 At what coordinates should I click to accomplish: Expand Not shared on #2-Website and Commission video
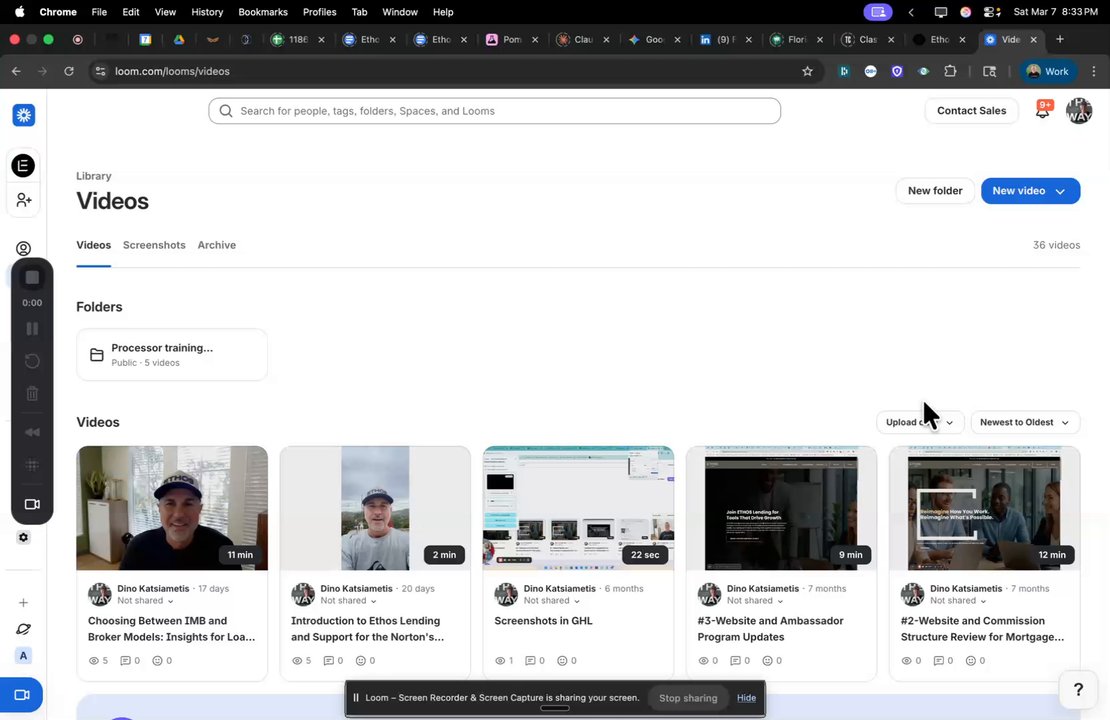(x=958, y=600)
